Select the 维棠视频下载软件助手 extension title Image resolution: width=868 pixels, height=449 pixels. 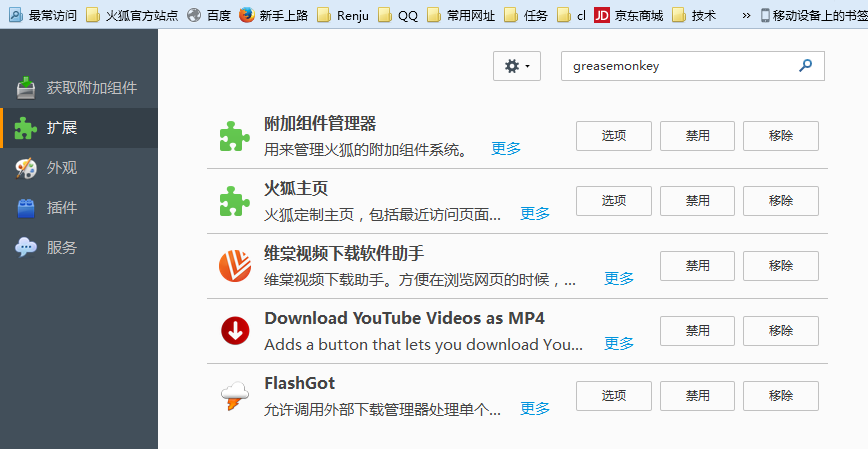pyautogui.click(x=344, y=253)
